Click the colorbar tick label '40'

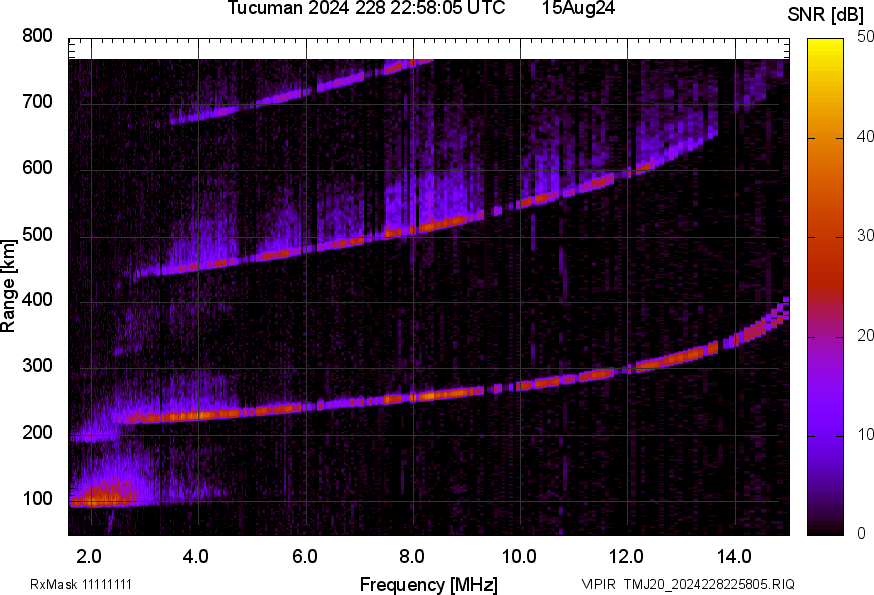[865, 136]
